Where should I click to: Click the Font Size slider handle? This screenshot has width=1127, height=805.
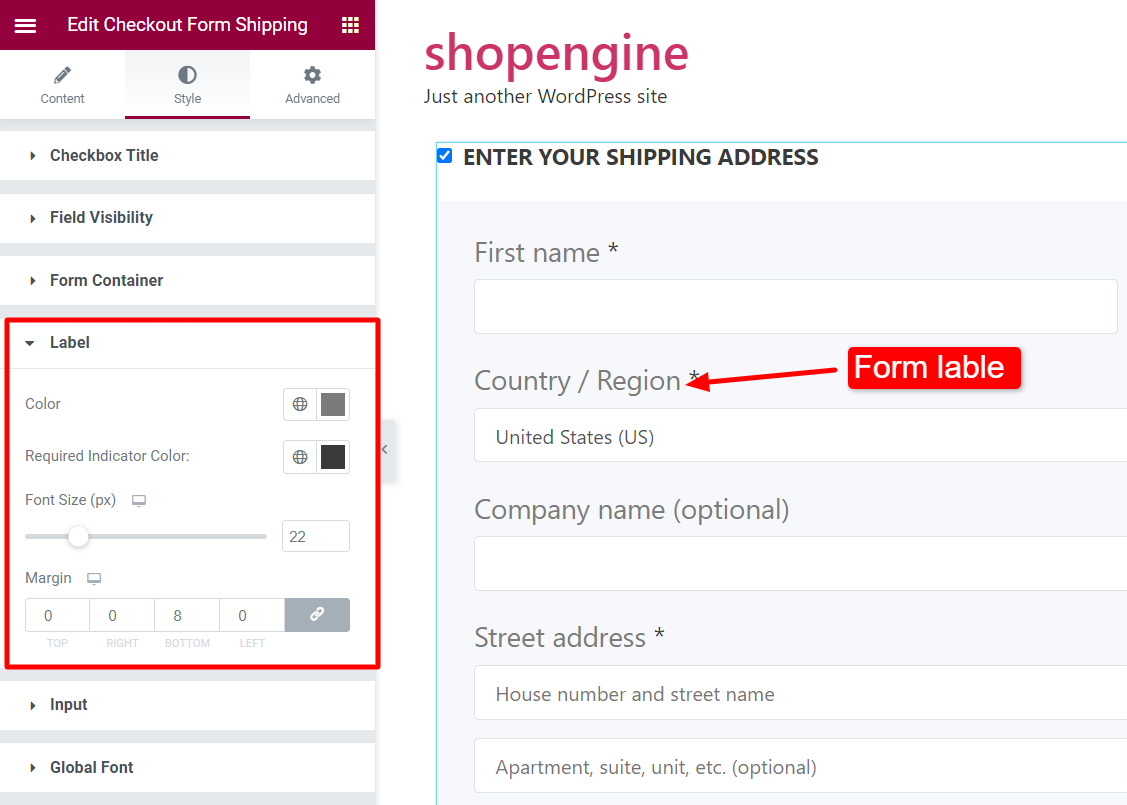point(78,536)
